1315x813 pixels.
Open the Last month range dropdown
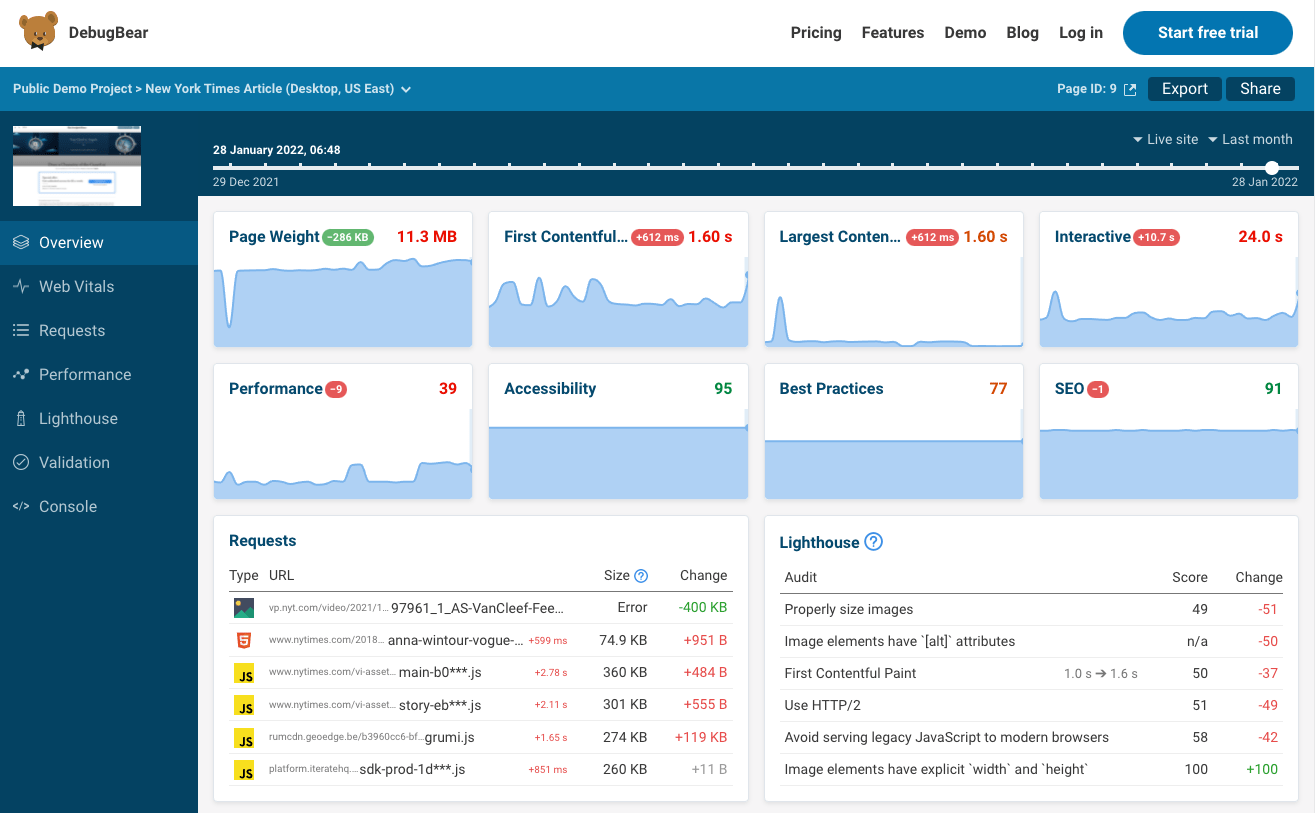coord(1250,139)
